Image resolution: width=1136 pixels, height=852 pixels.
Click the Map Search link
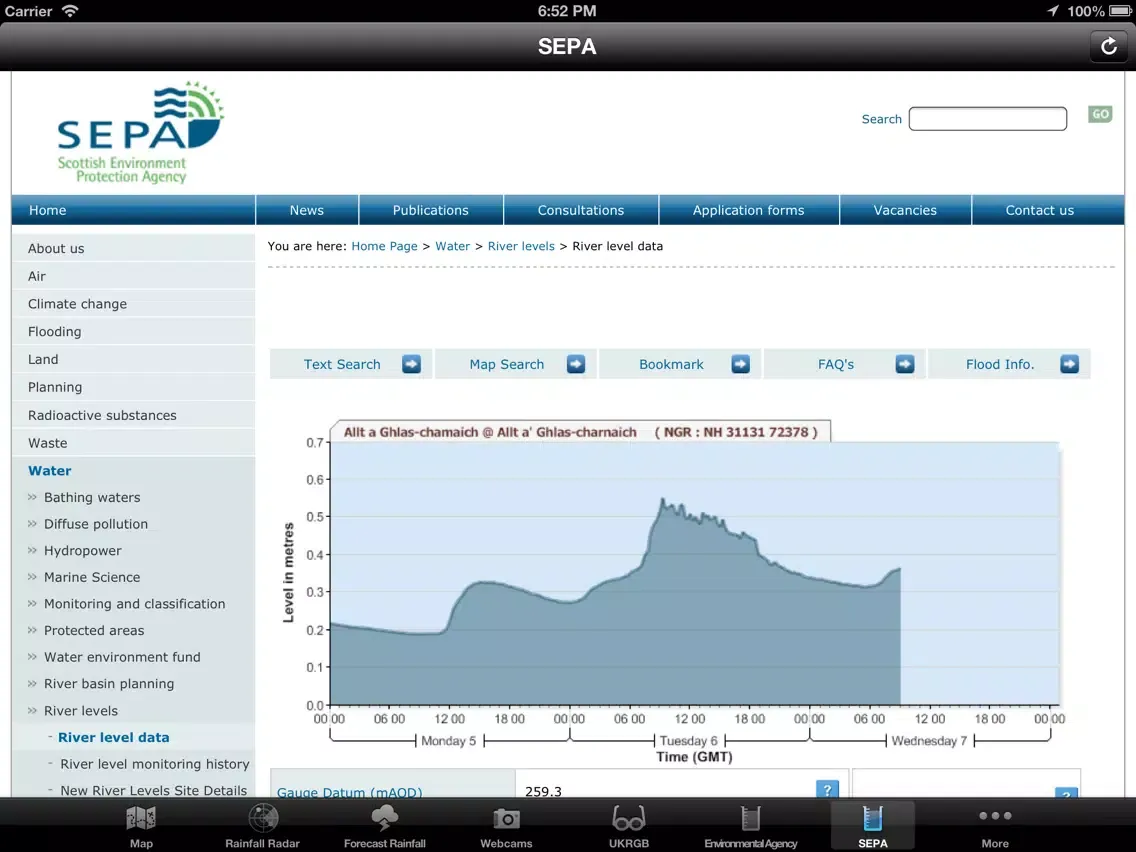pyautogui.click(x=506, y=364)
